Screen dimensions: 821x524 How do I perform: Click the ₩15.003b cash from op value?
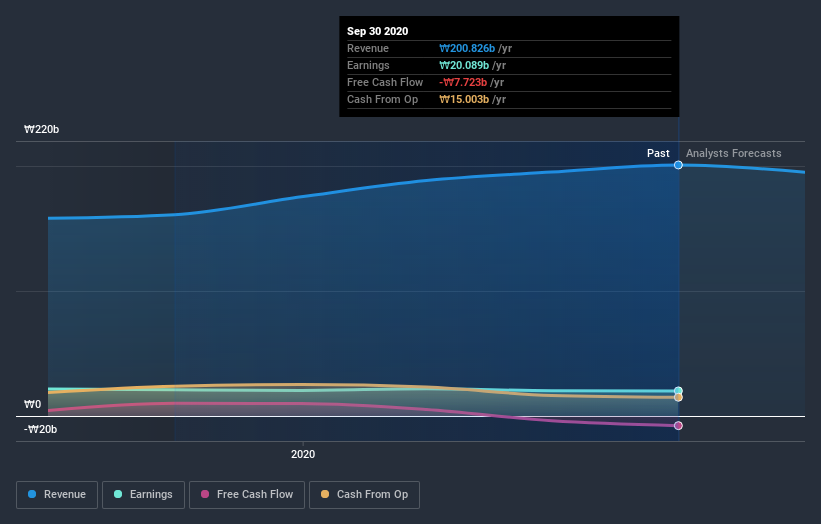[464, 99]
